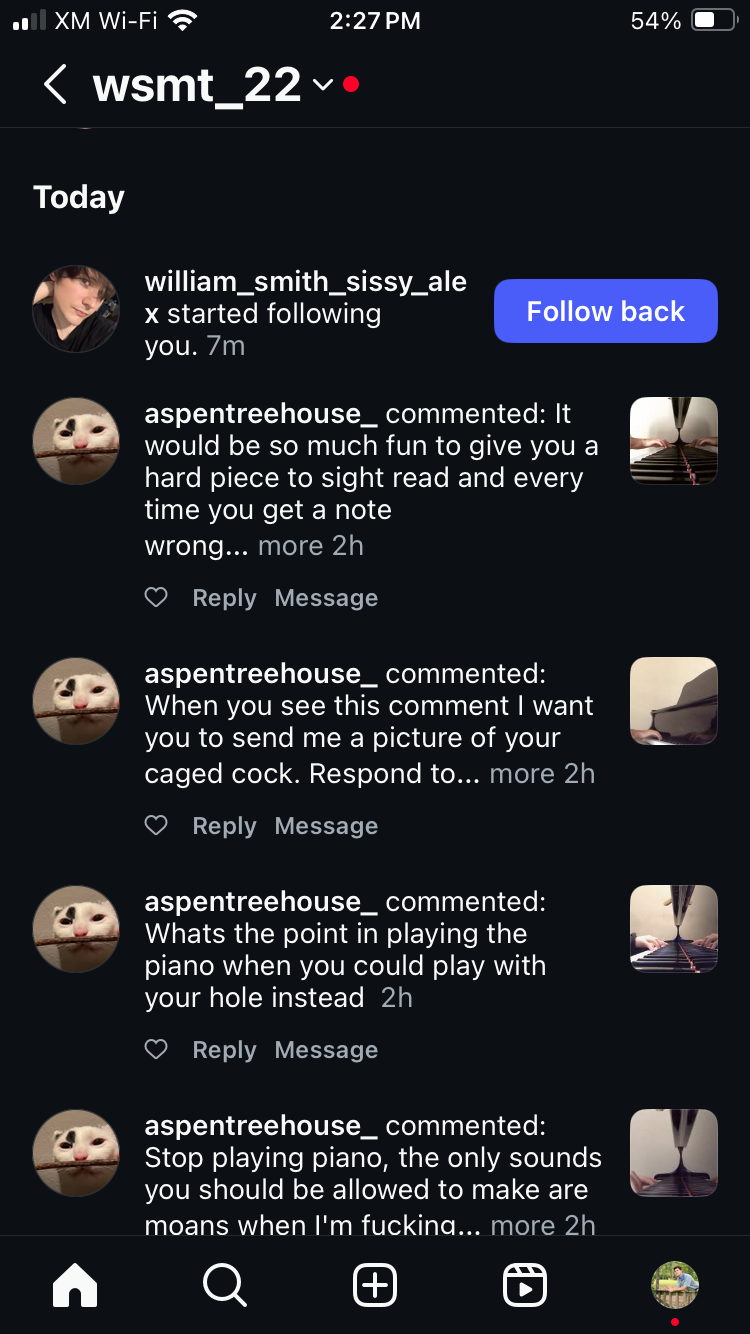Tap Reply under "When you see this comment"

click(x=224, y=826)
